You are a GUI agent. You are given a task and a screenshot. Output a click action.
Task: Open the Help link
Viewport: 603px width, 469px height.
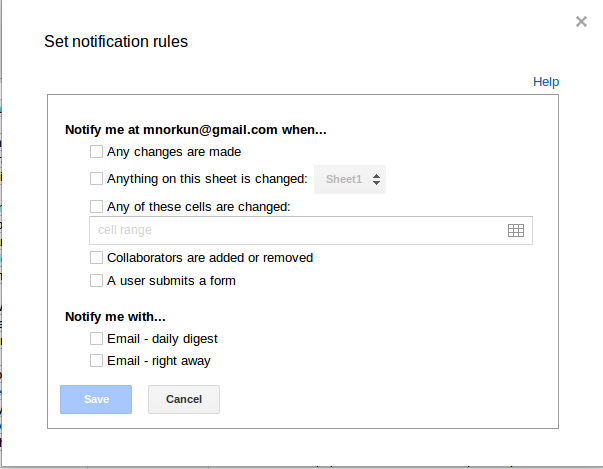[x=546, y=82]
